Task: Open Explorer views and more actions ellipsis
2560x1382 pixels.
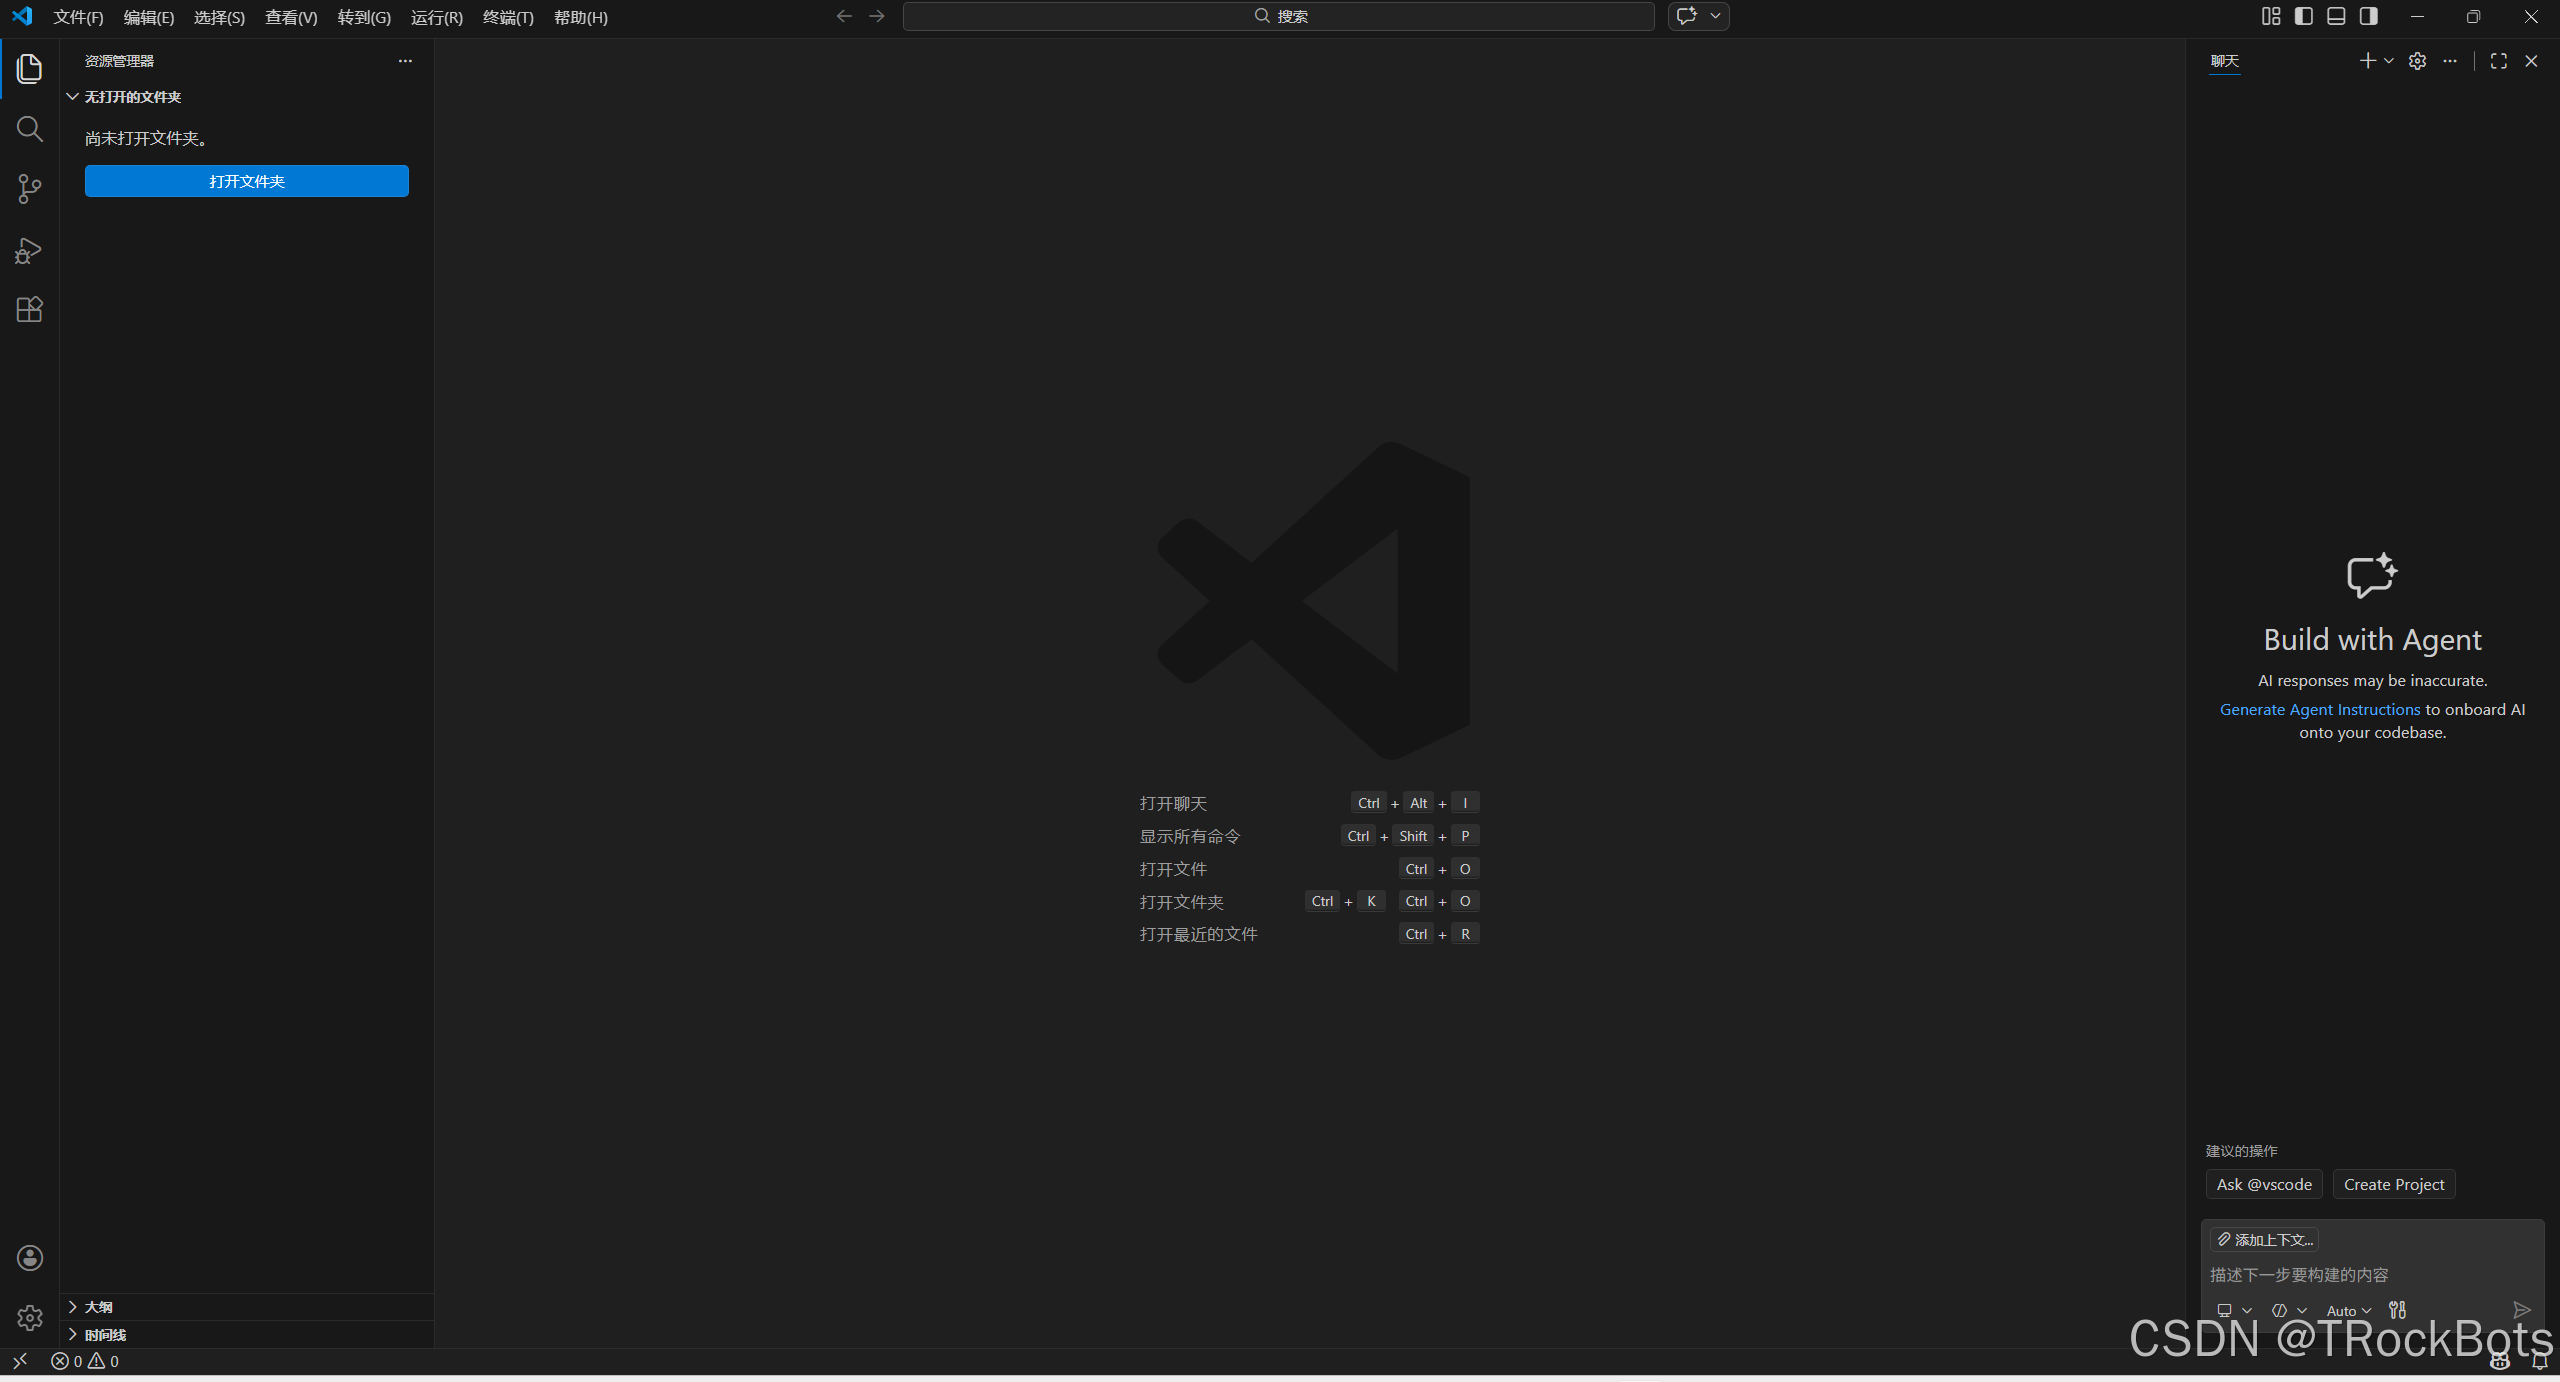Action: (405, 61)
